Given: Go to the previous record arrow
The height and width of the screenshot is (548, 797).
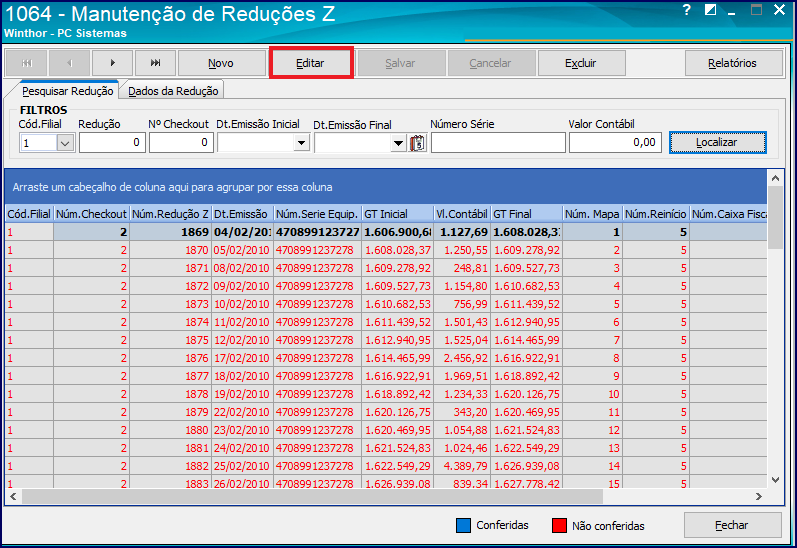Looking at the screenshot, I should click(x=70, y=63).
